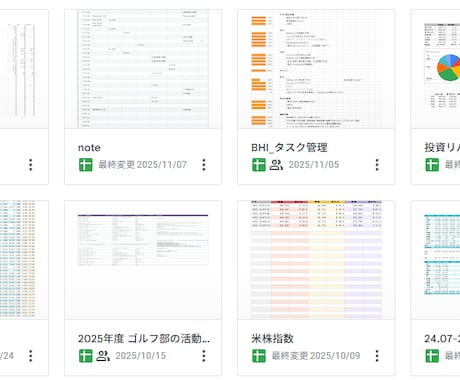Open the 24.07- spreadsheet thumbnail
This screenshot has width=460, height=380.
(x=436, y=260)
